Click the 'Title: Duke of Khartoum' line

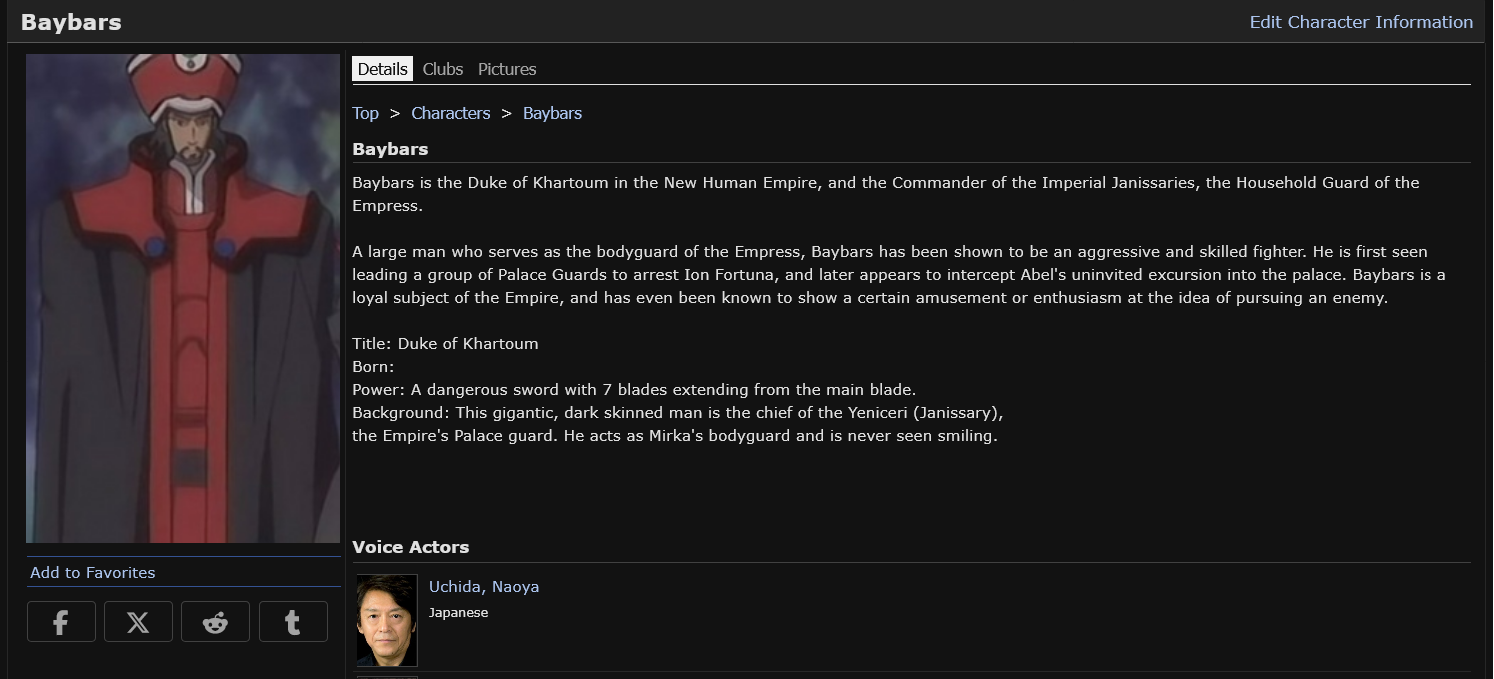445,343
